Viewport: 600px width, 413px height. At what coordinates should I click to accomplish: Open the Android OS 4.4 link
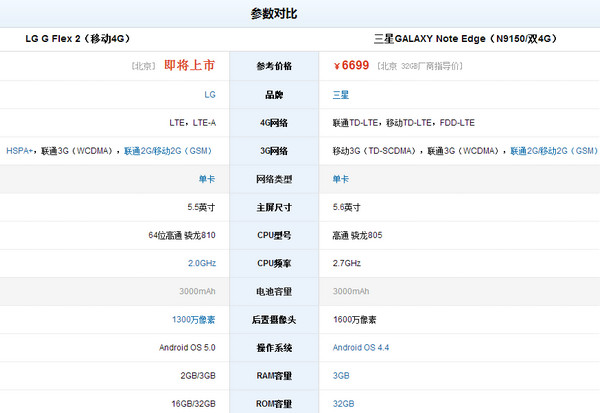point(367,348)
